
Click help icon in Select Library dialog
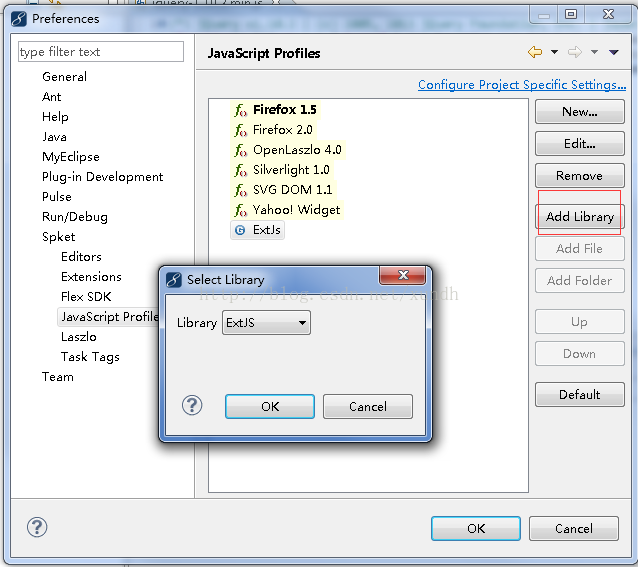[192, 406]
